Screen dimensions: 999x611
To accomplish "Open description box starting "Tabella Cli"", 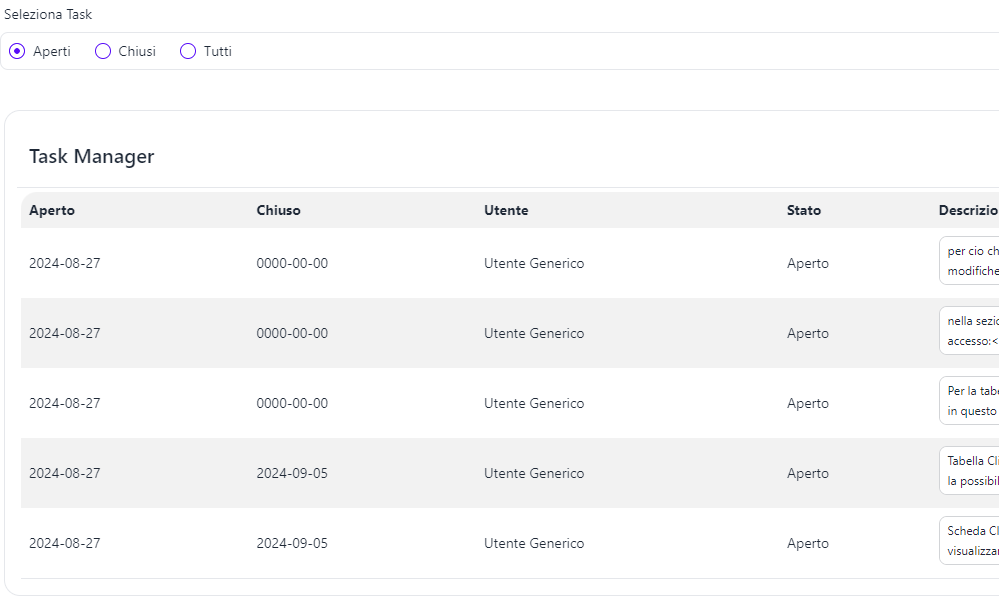I will (970, 471).
